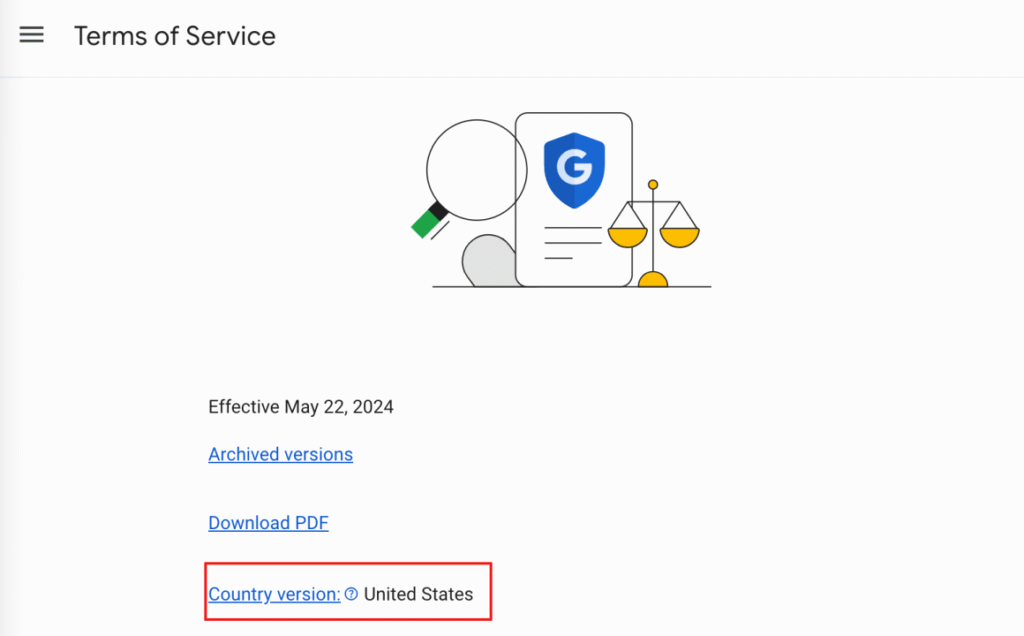The image size is (1024, 636).
Task: Download the PDF via Download PDF link
Action: [x=268, y=523]
